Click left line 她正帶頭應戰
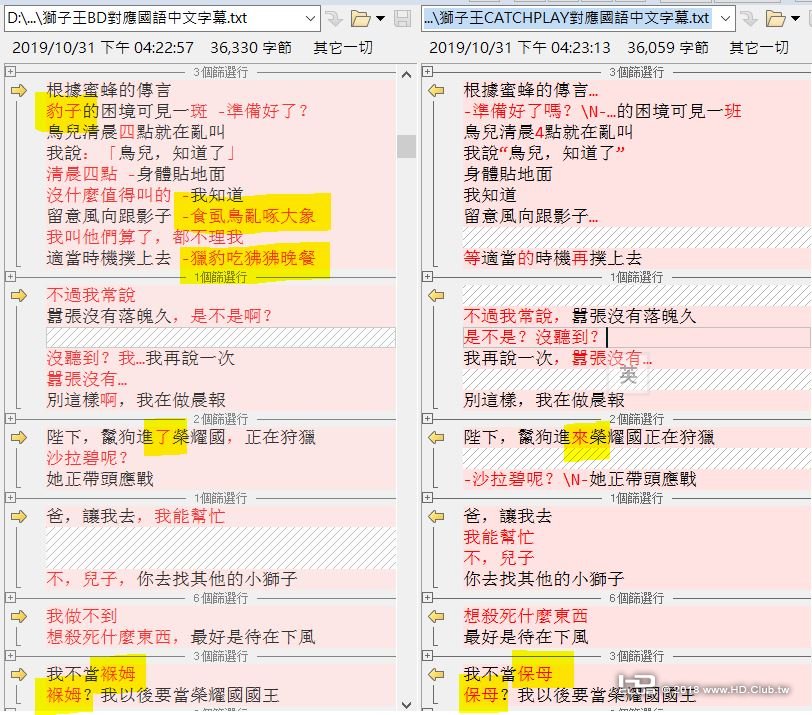Viewport: 812px width, 715px height. [x=100, y=479]
